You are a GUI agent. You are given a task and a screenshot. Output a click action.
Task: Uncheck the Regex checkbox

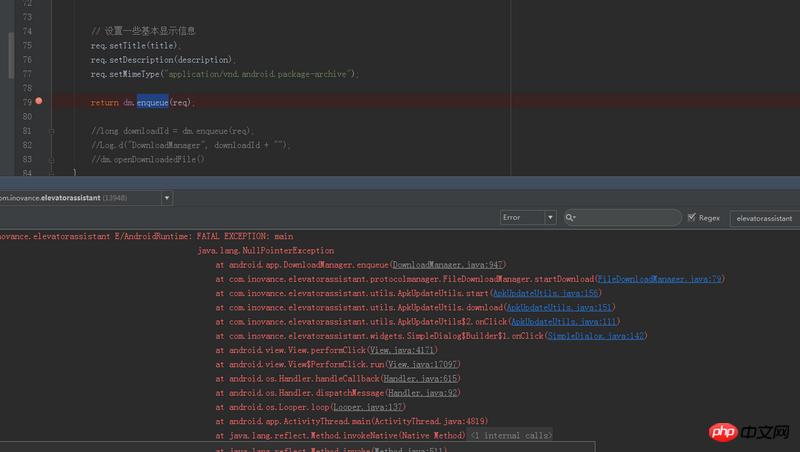692,217
